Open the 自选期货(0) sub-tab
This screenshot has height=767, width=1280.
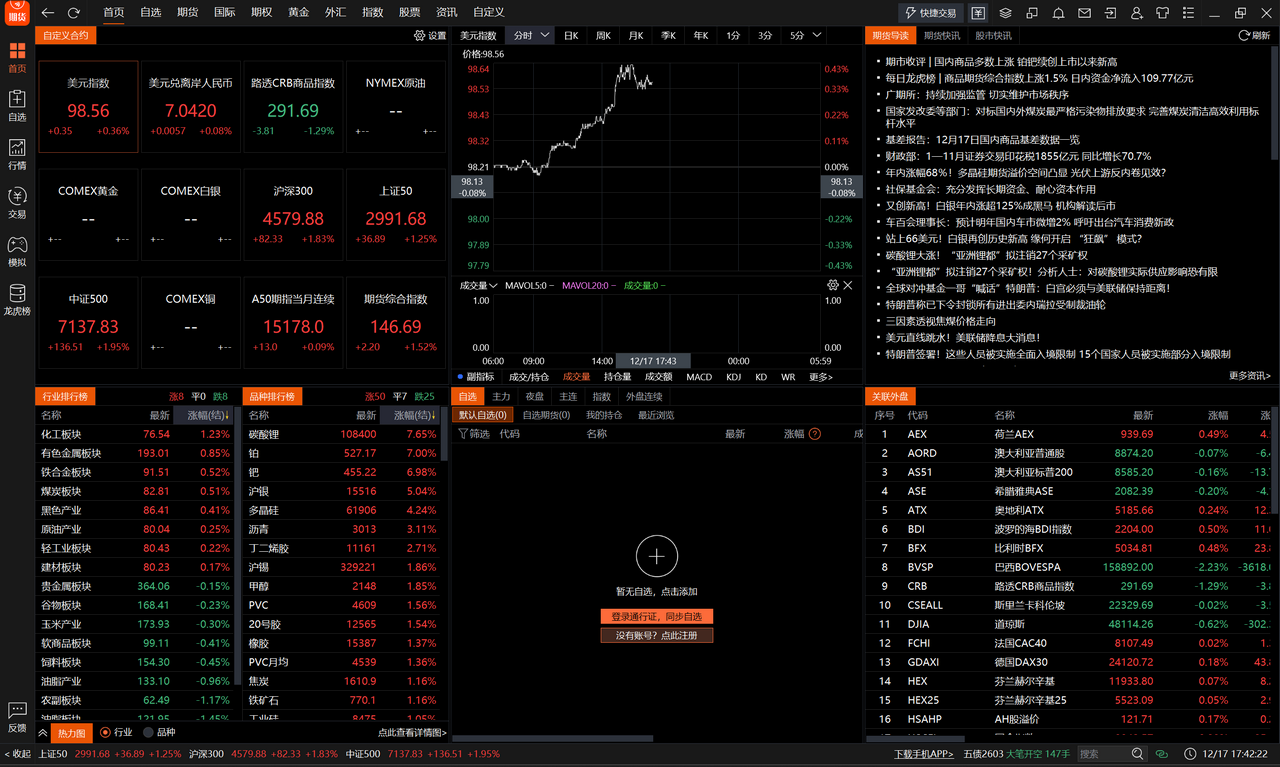pyautogui.click(x=546, y=415)
